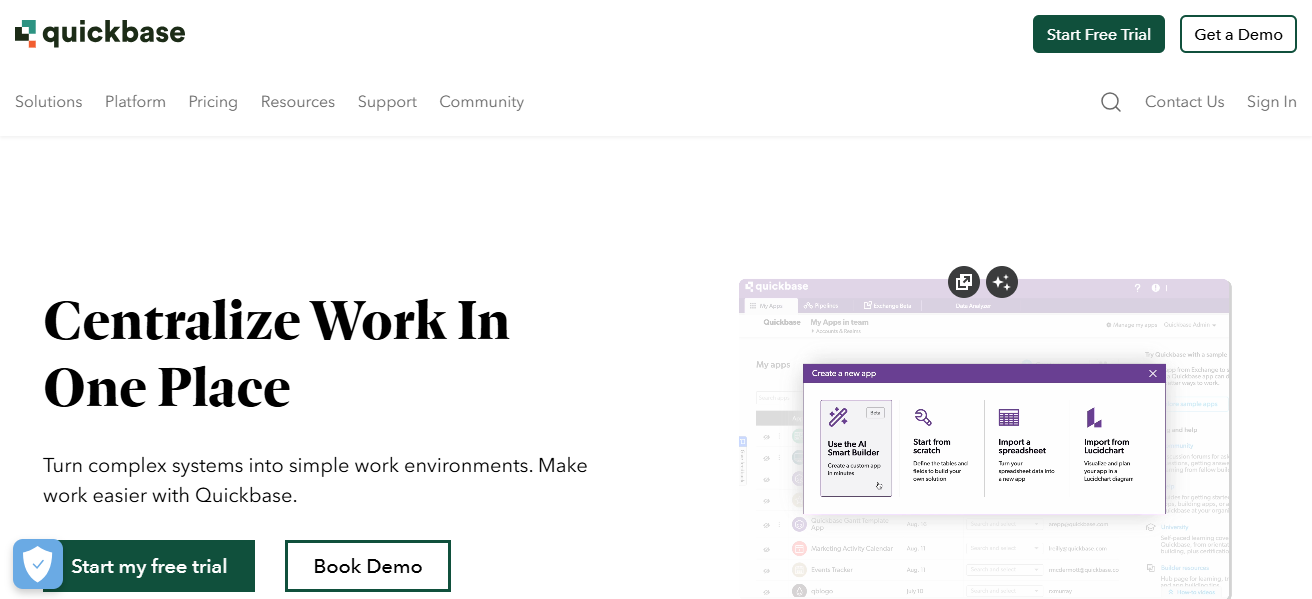Click the Get a Demo button
This screenshot has width=1312, height=599.
1238,34
